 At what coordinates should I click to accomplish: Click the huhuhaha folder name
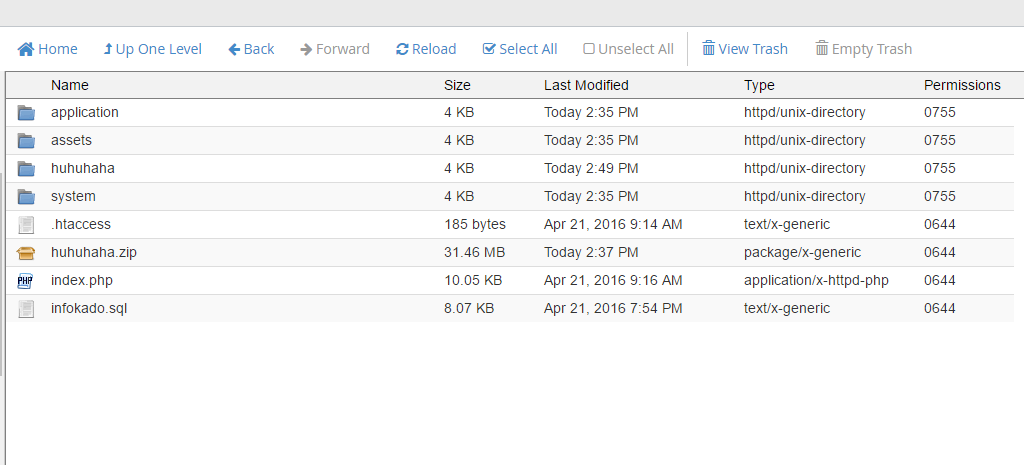coord(83,168)
